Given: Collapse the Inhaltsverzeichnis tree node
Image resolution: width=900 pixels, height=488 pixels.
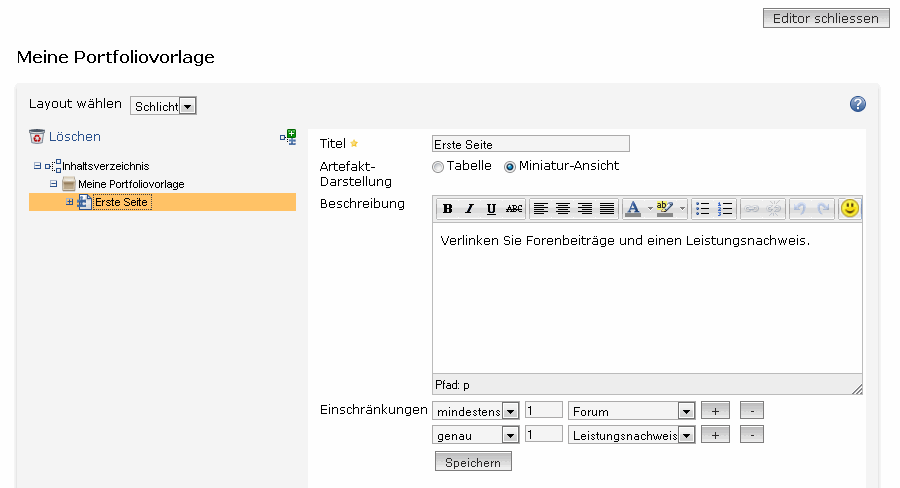Looking at the screenshot, I should point(37,166).
